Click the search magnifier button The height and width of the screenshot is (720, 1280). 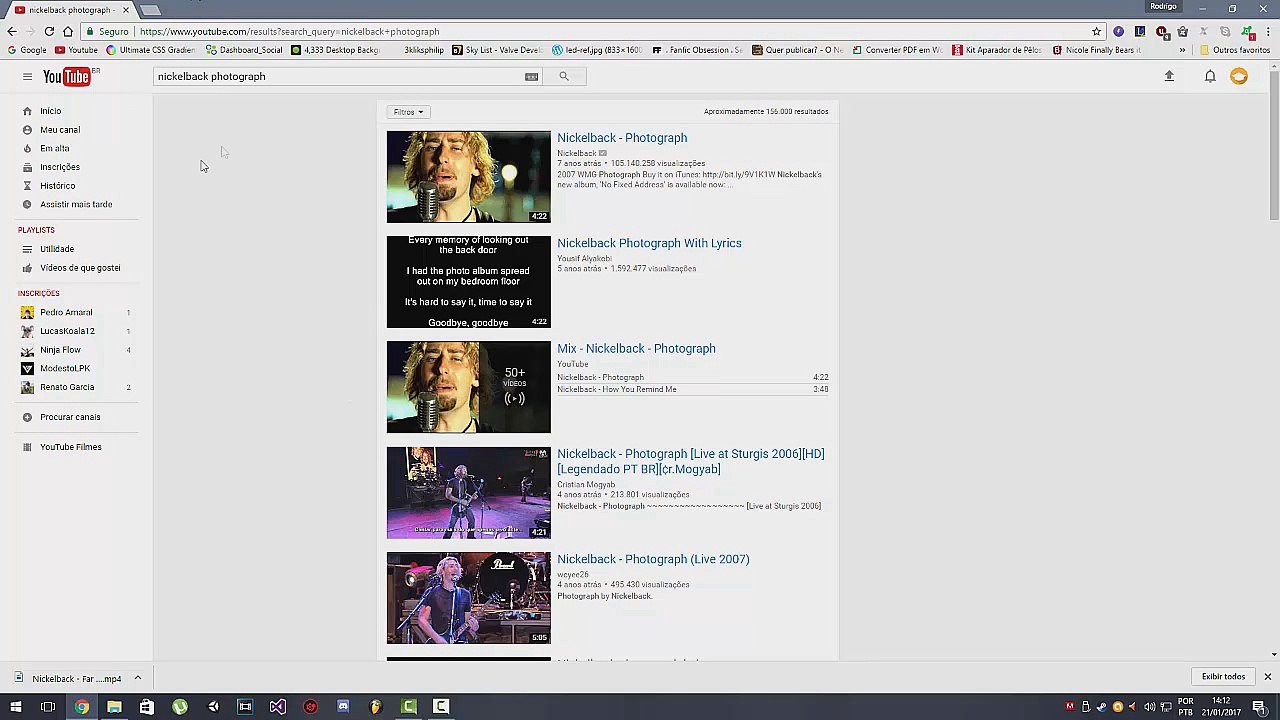point(564,76)
